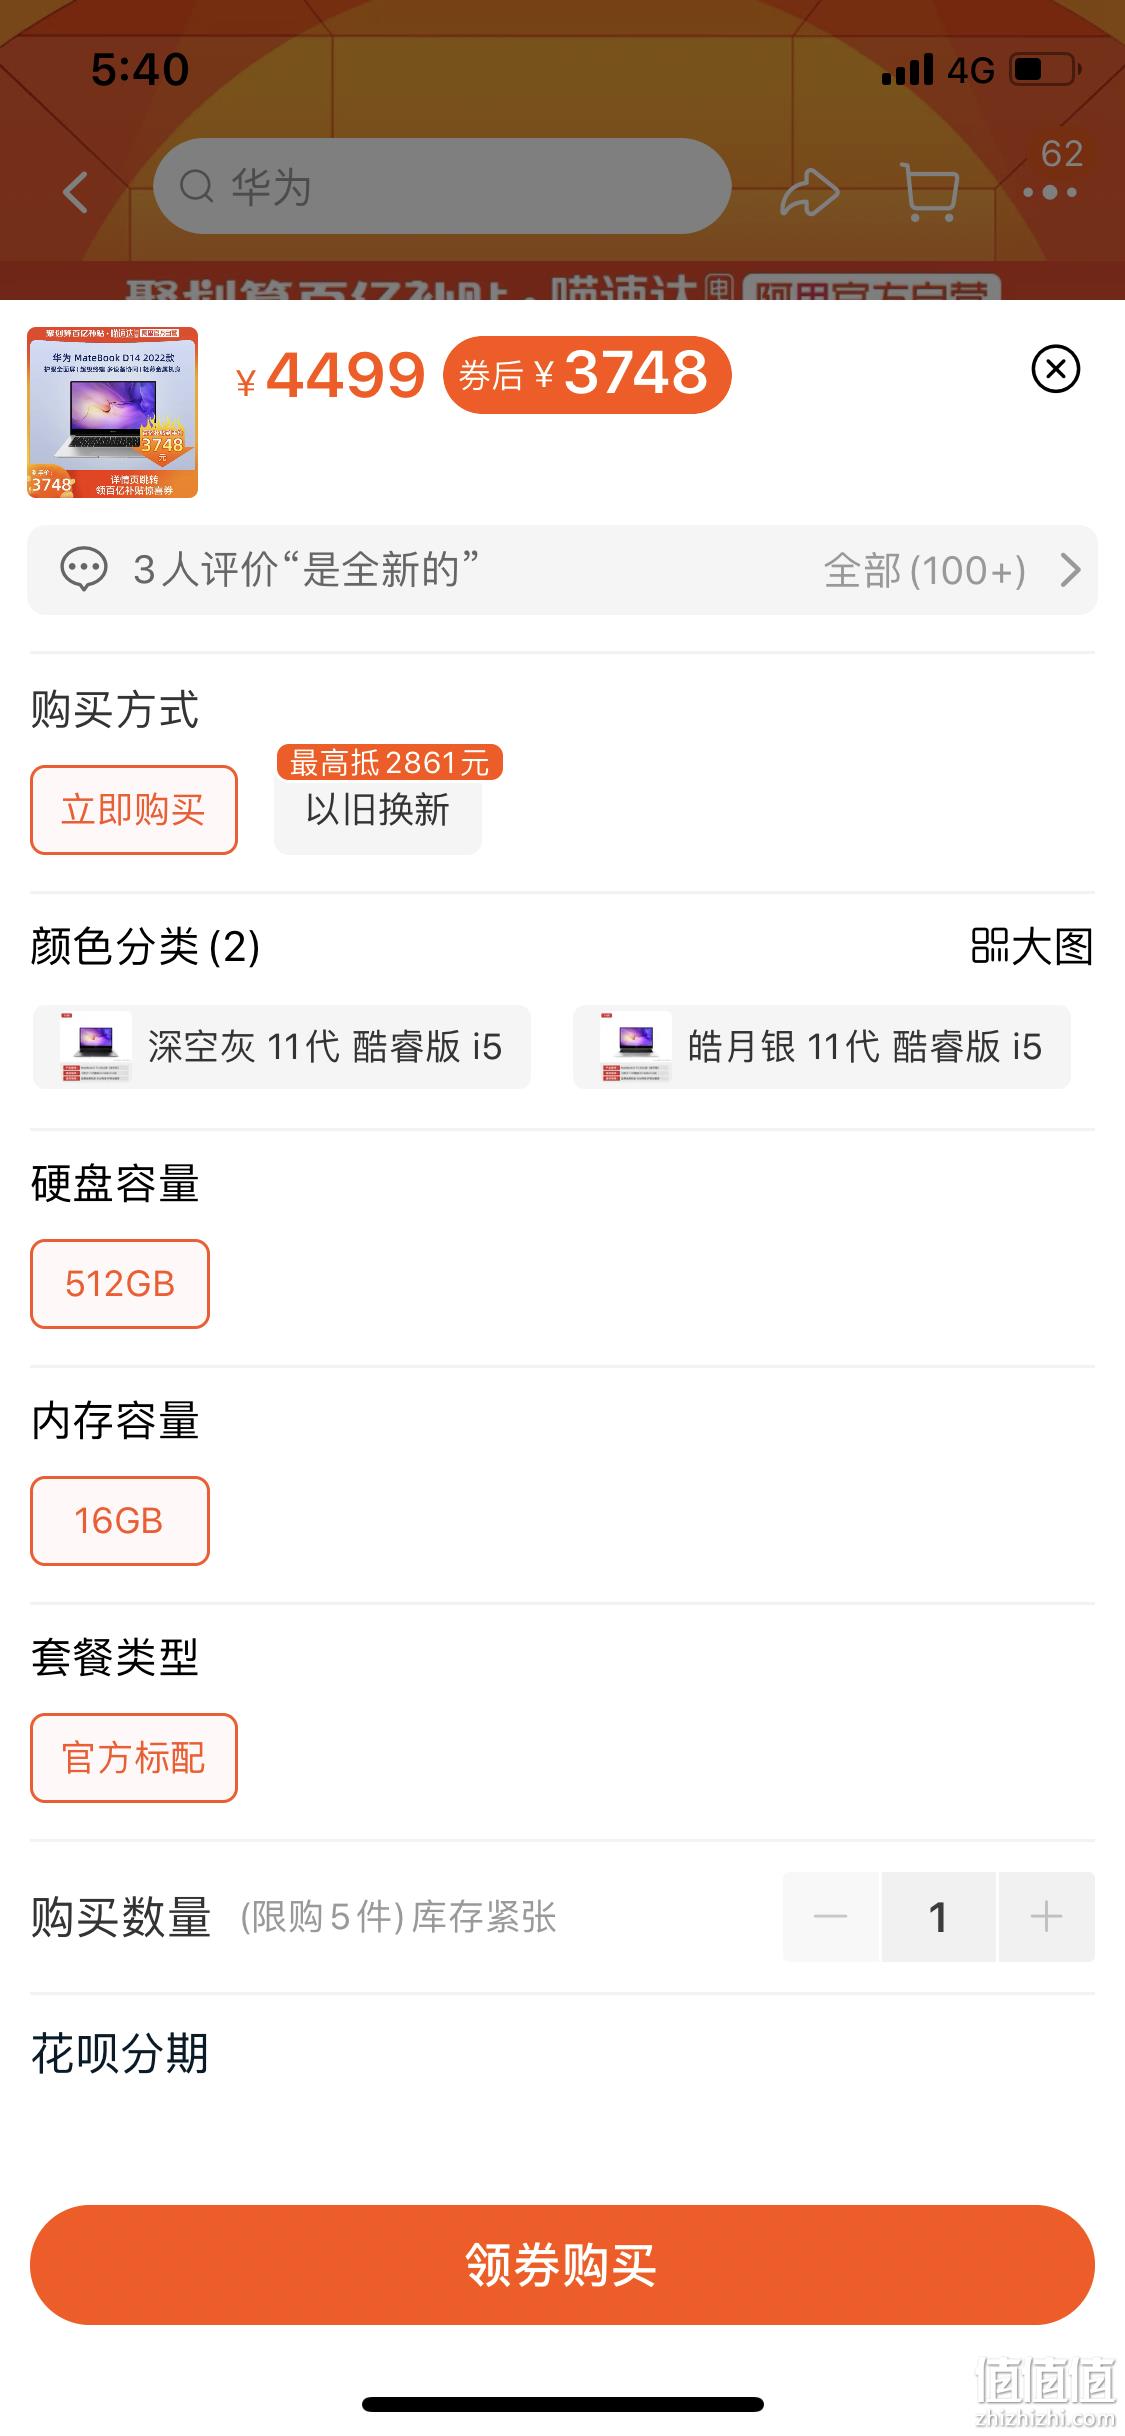Tap the back arrow icon
The width and height of the screenshot is (1125, 2436).
[x=76, y=191]
